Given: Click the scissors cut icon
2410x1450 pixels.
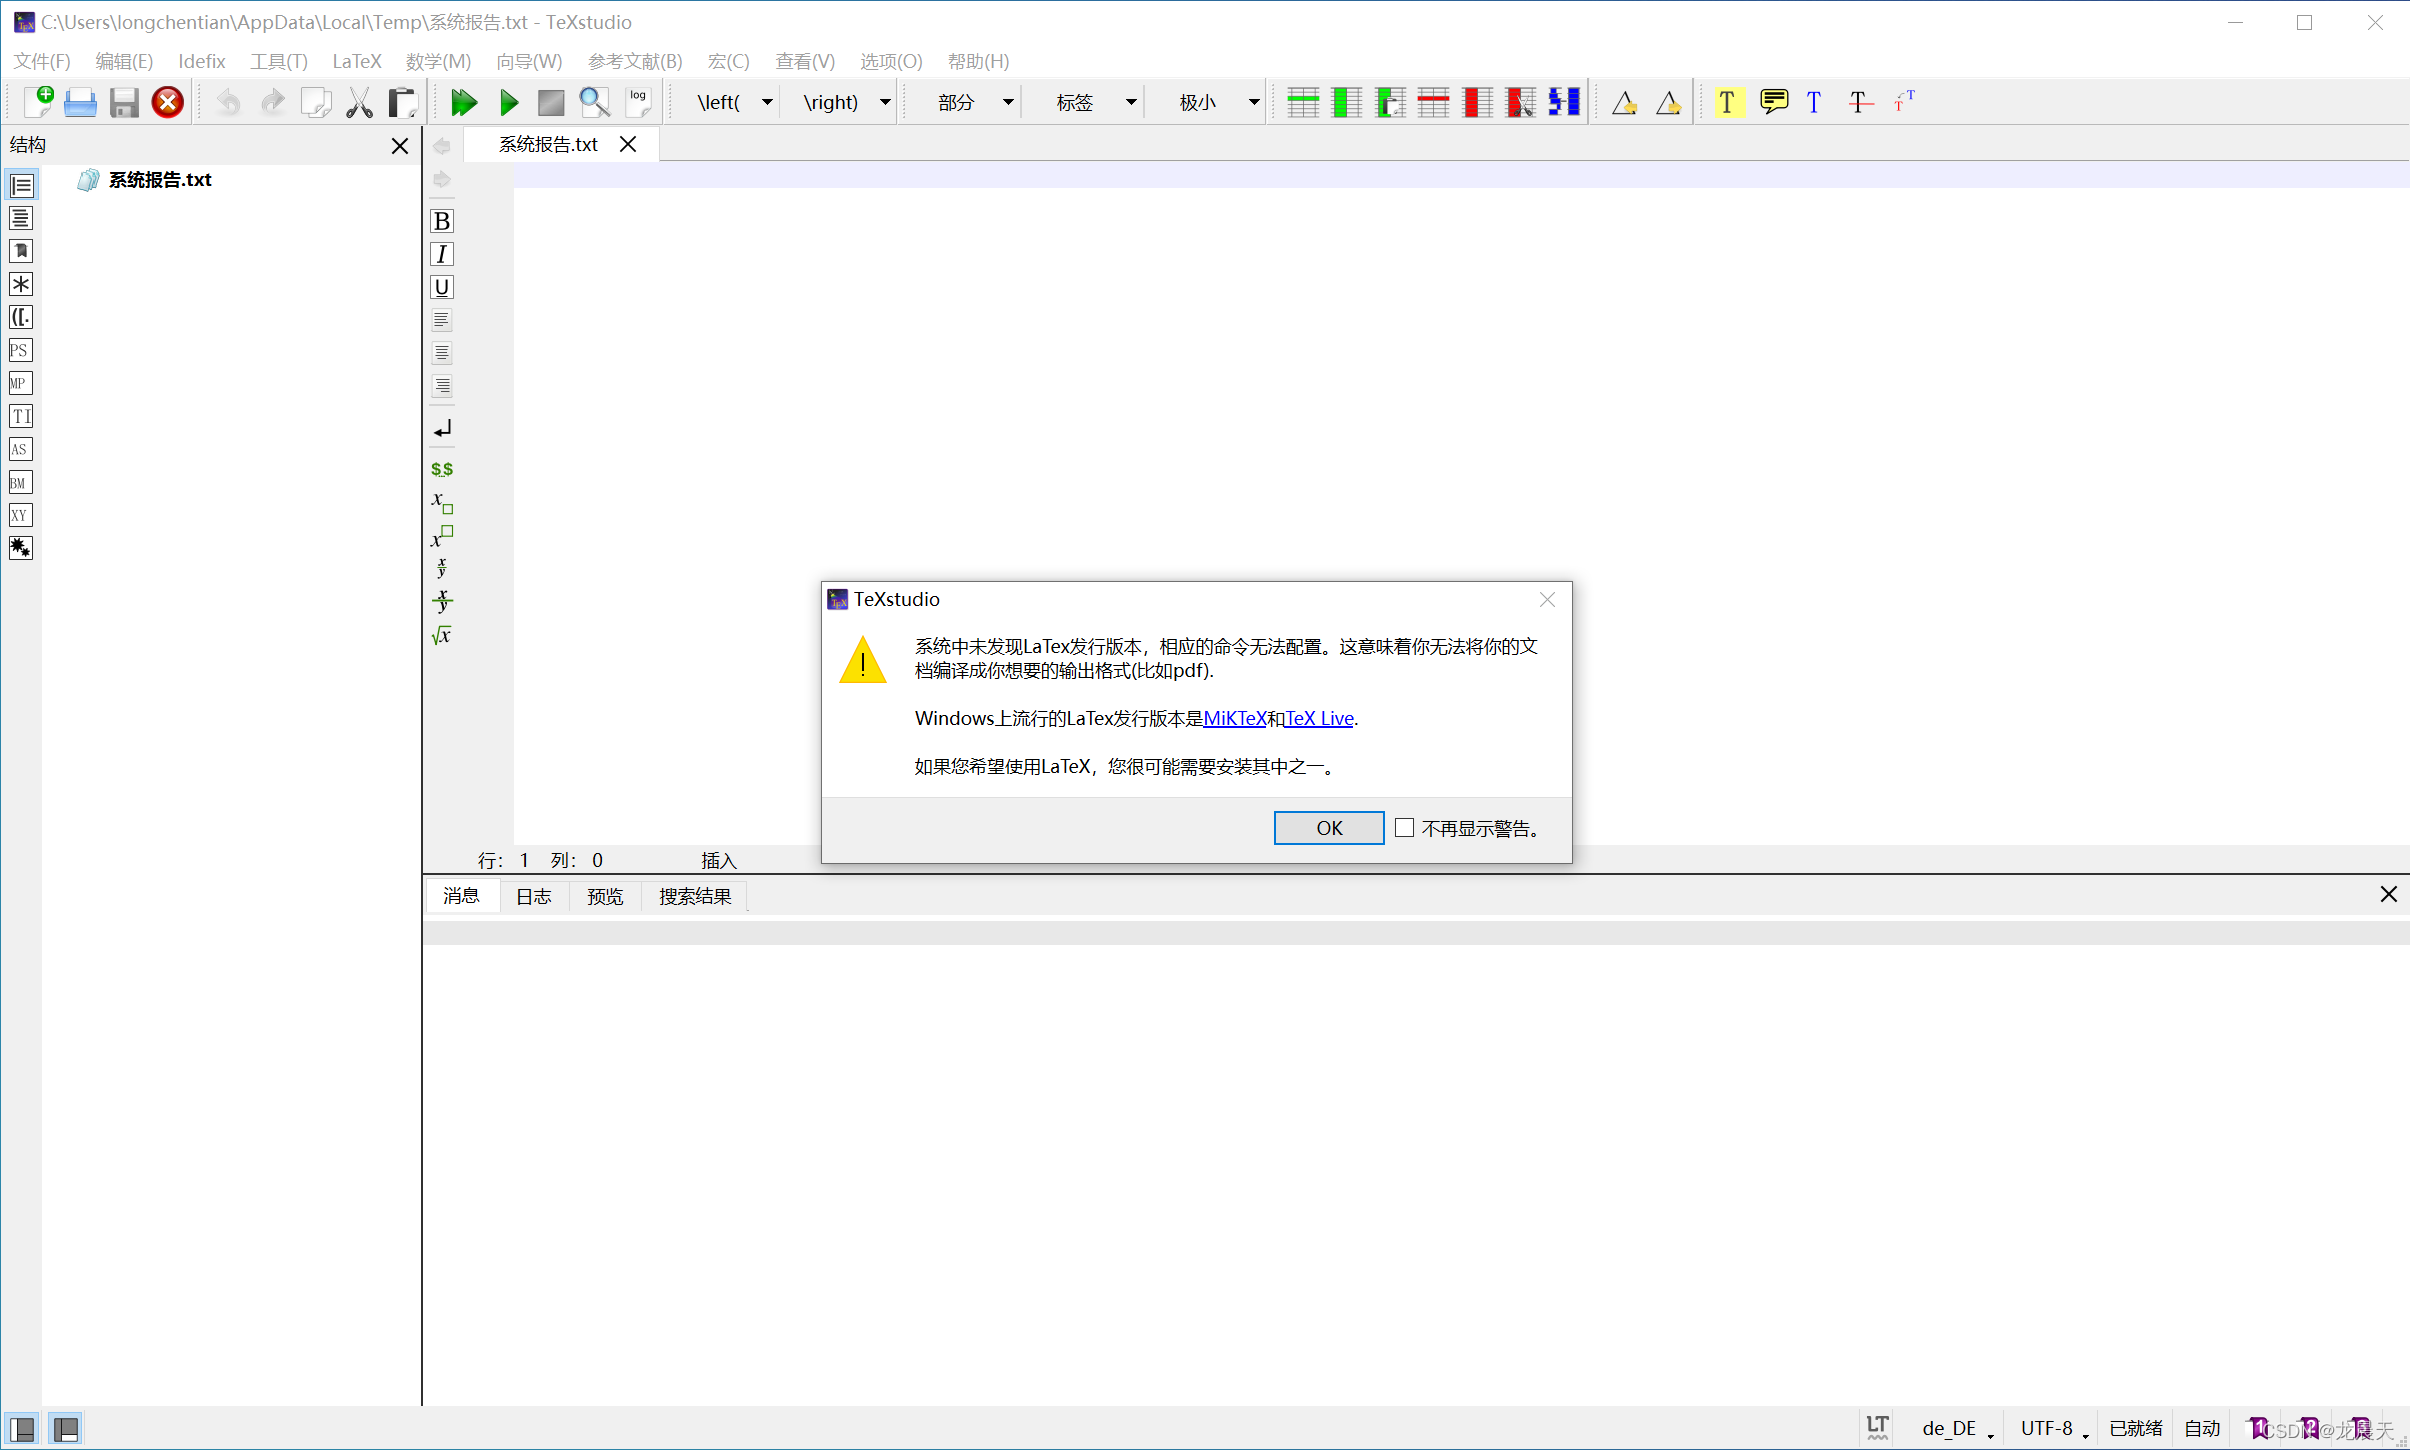Looking at the screenshot, I should (359, 102).
